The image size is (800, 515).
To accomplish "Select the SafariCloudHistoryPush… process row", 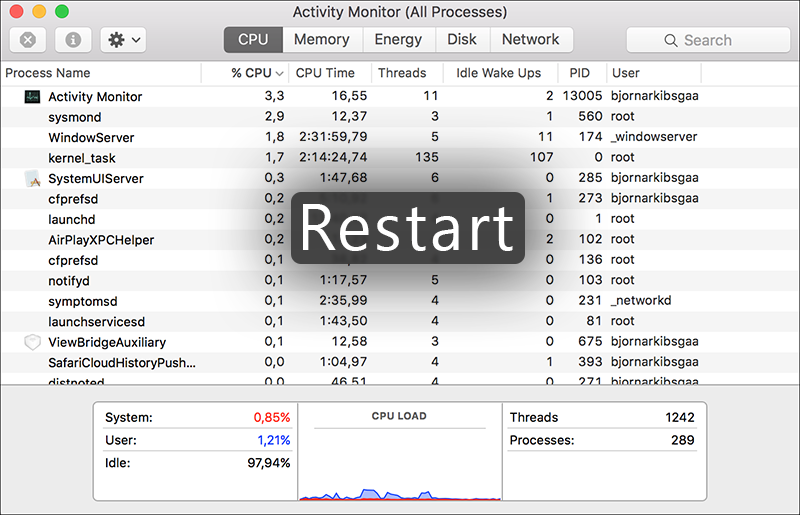I will tap(400, 362).
